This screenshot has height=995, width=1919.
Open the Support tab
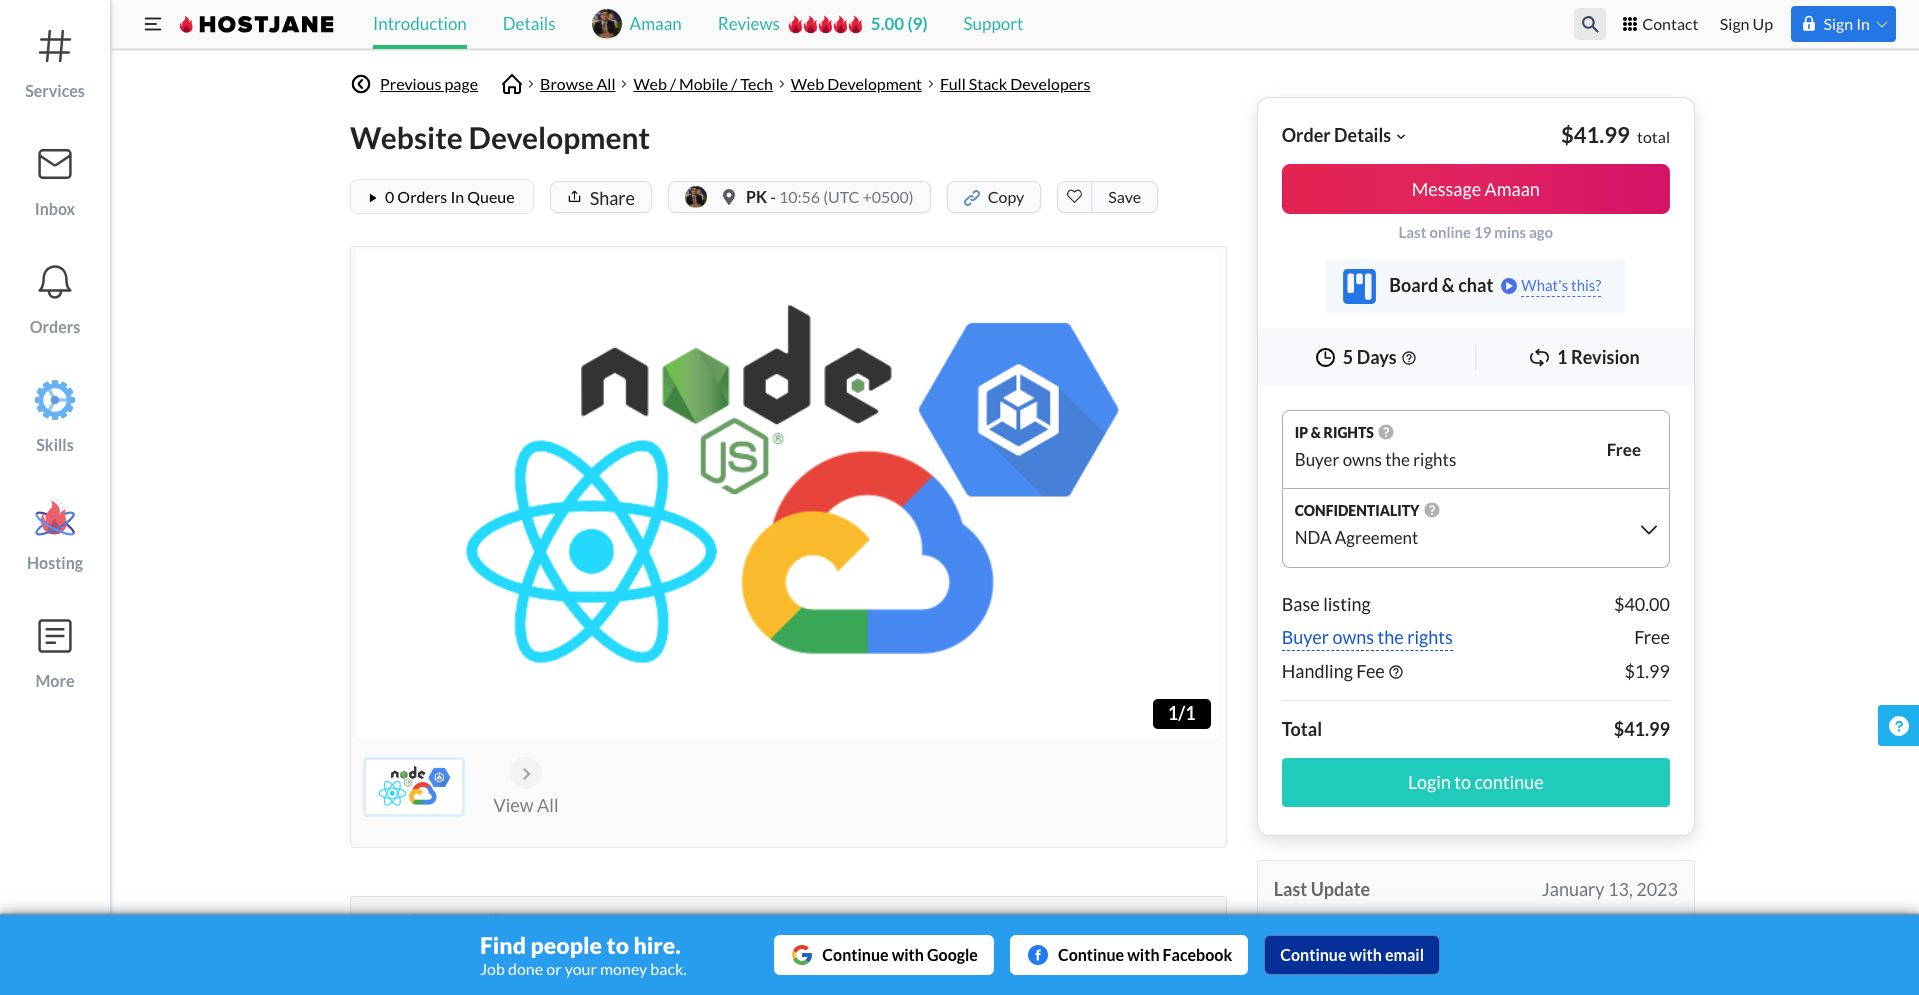point(993,24)
